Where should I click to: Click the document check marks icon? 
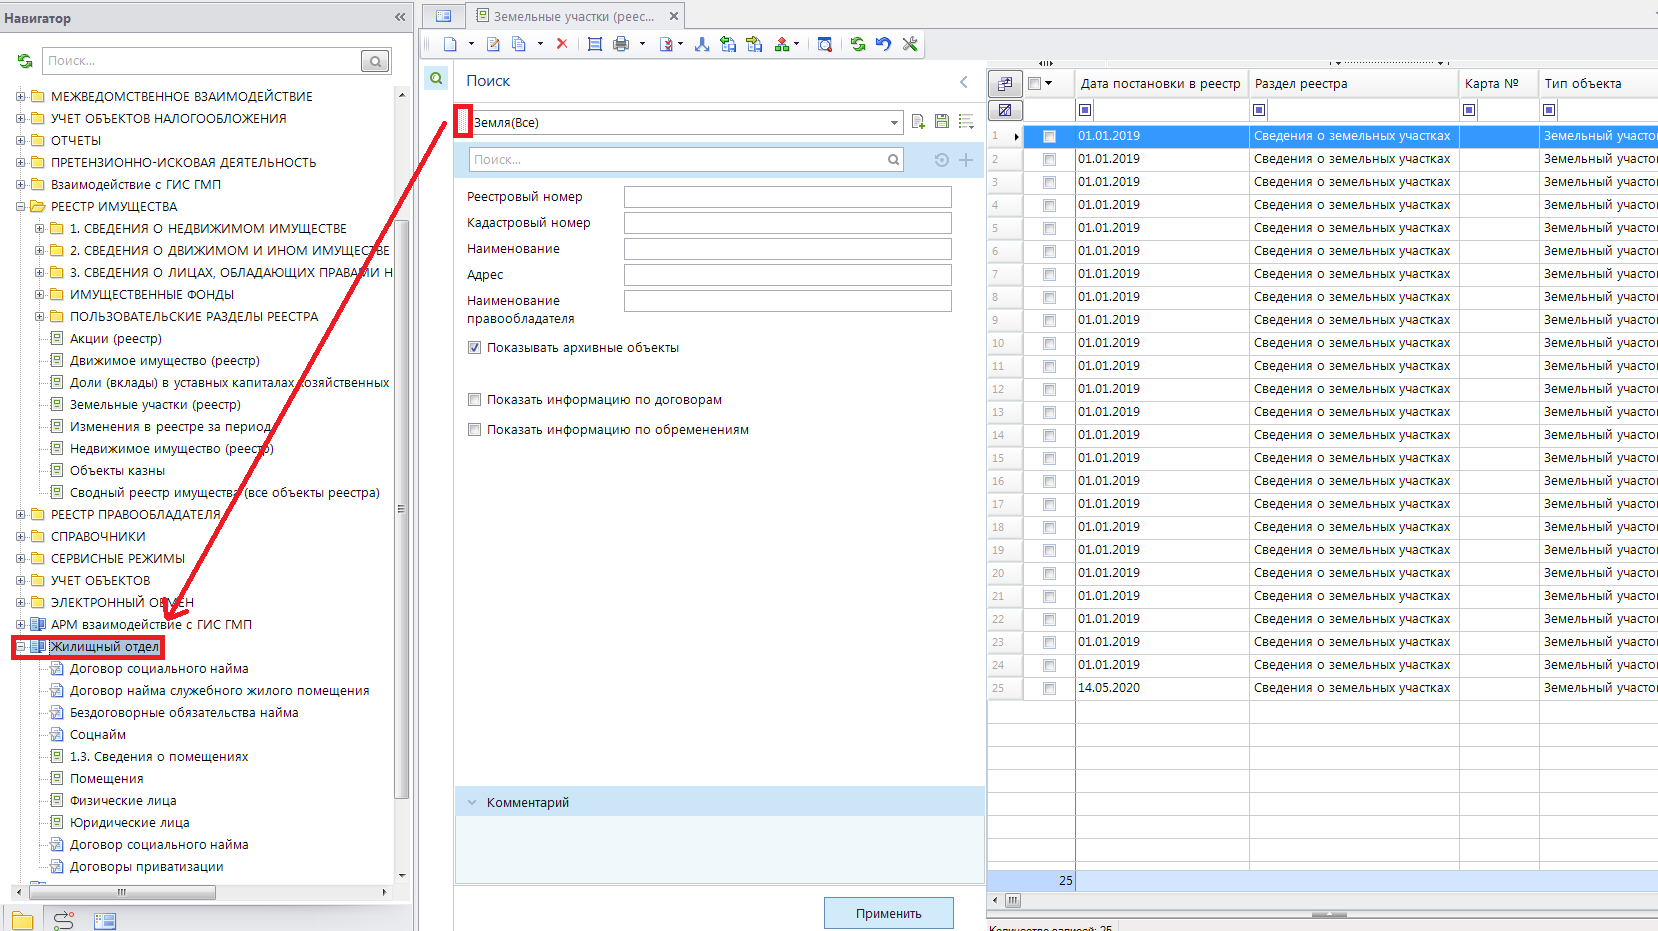[x=666, y=44]
